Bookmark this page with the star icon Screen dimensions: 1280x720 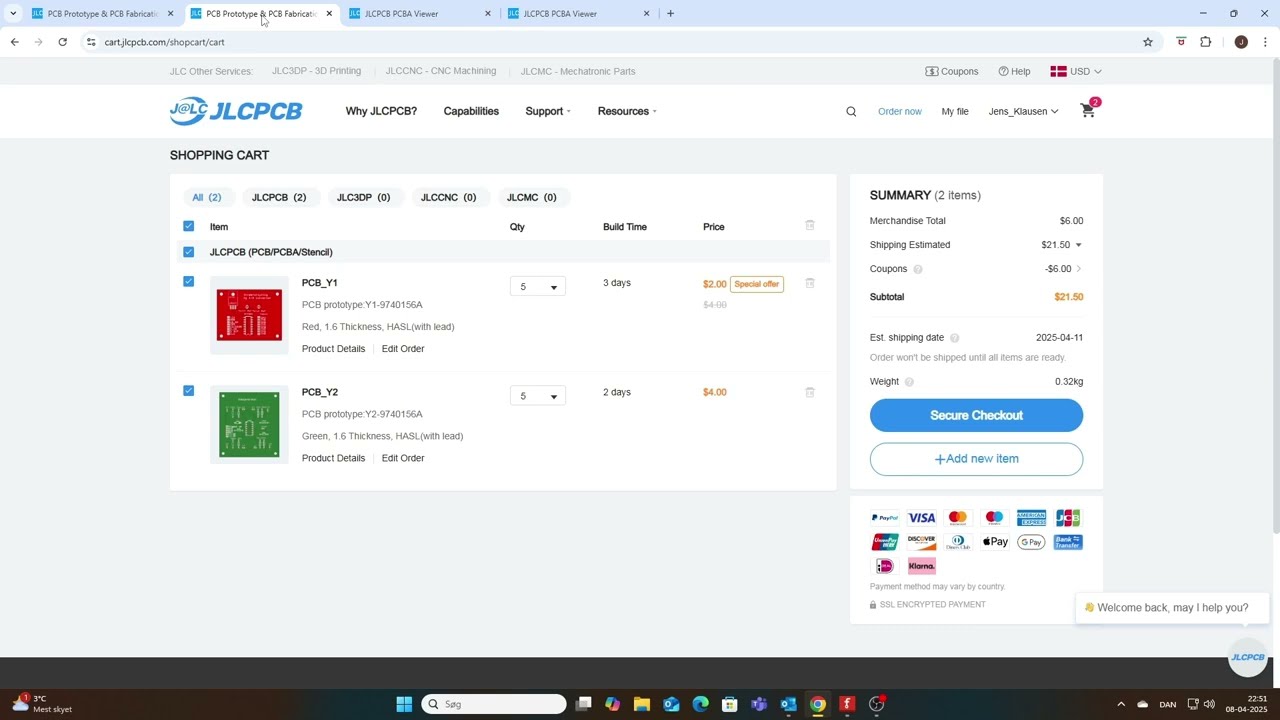tap(1148, 42)
